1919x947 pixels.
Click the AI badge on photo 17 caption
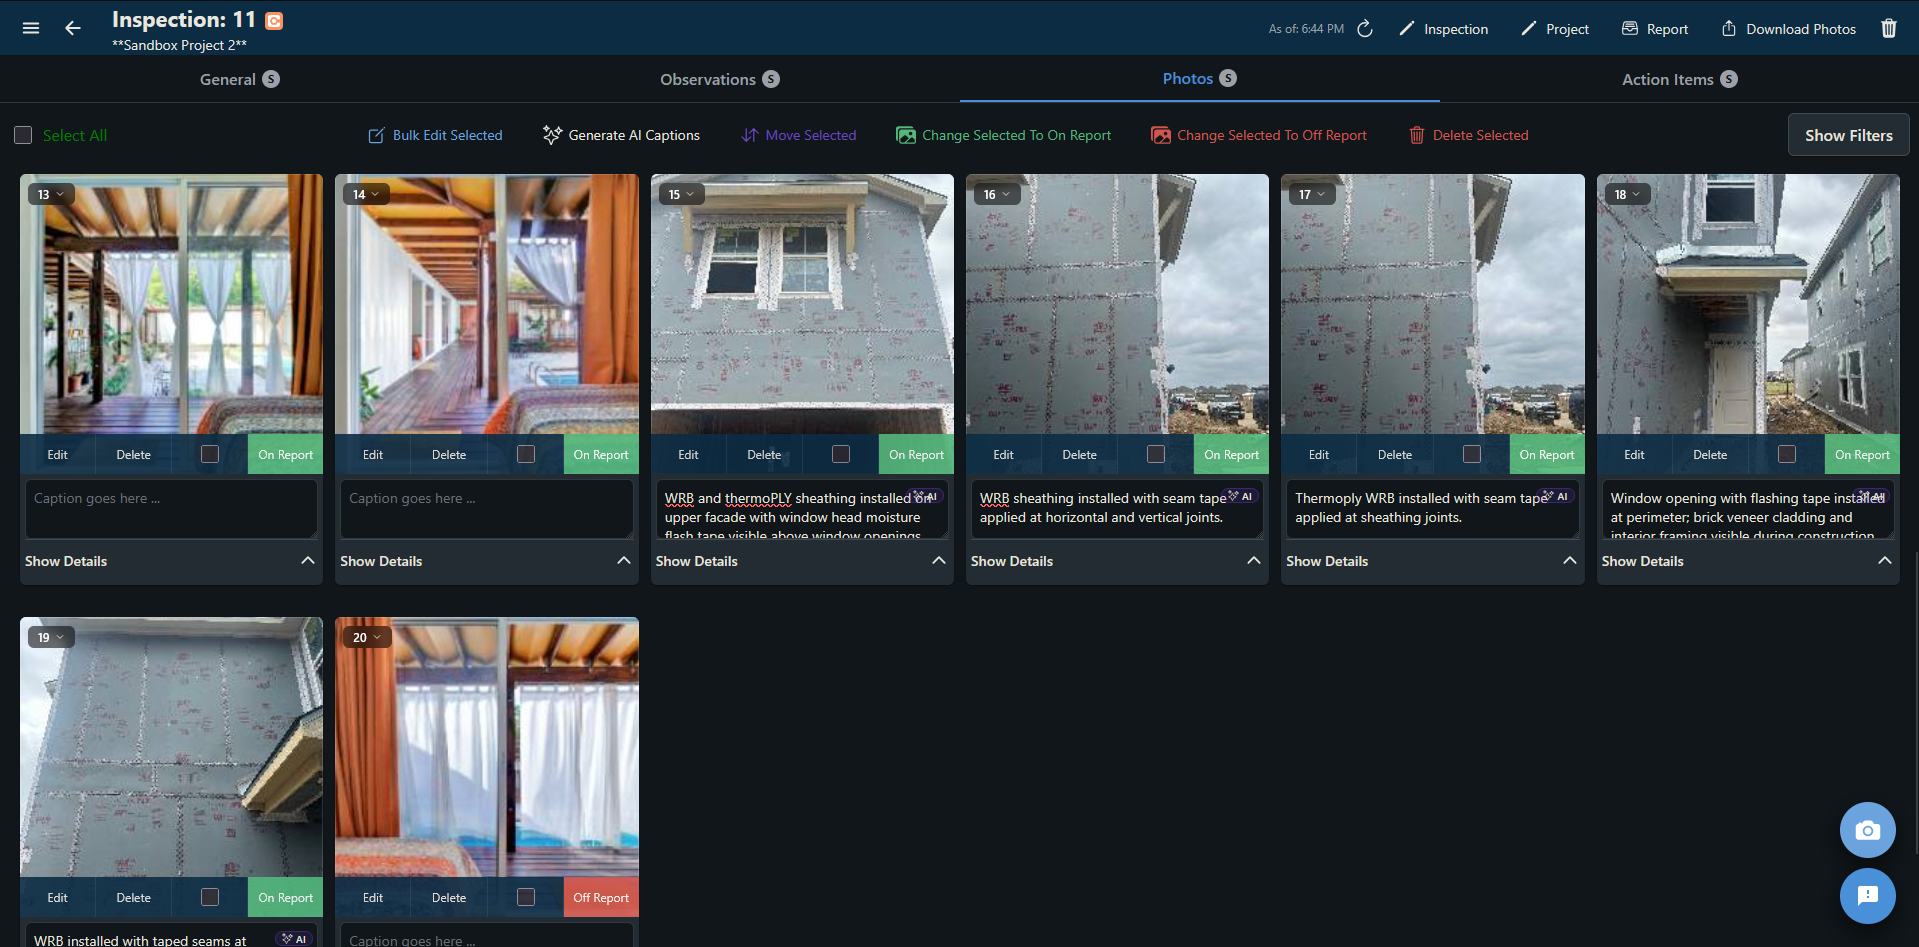[x=1556, y=496]
